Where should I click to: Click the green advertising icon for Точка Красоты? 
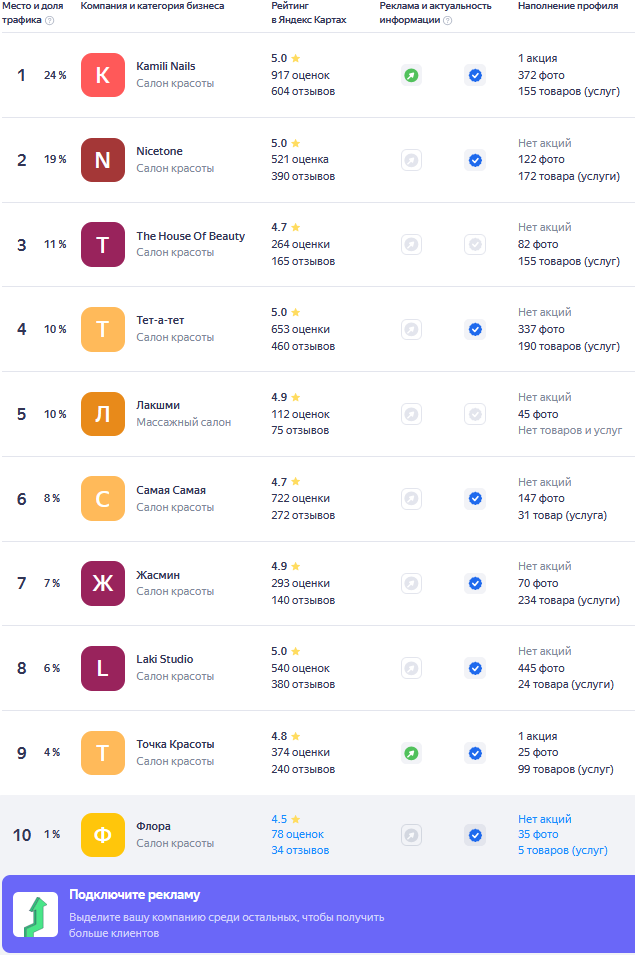coord(412,753)
